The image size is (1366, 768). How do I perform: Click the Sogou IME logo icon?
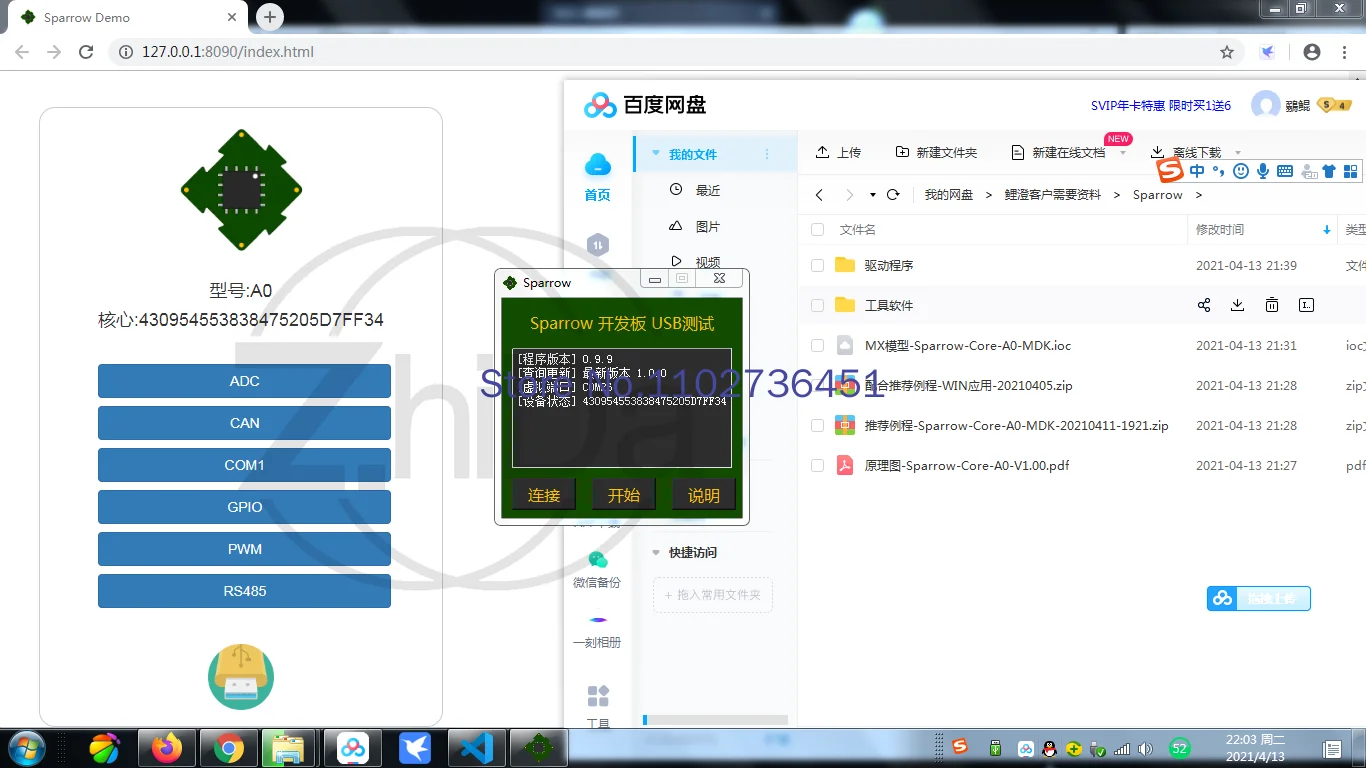1170,171
